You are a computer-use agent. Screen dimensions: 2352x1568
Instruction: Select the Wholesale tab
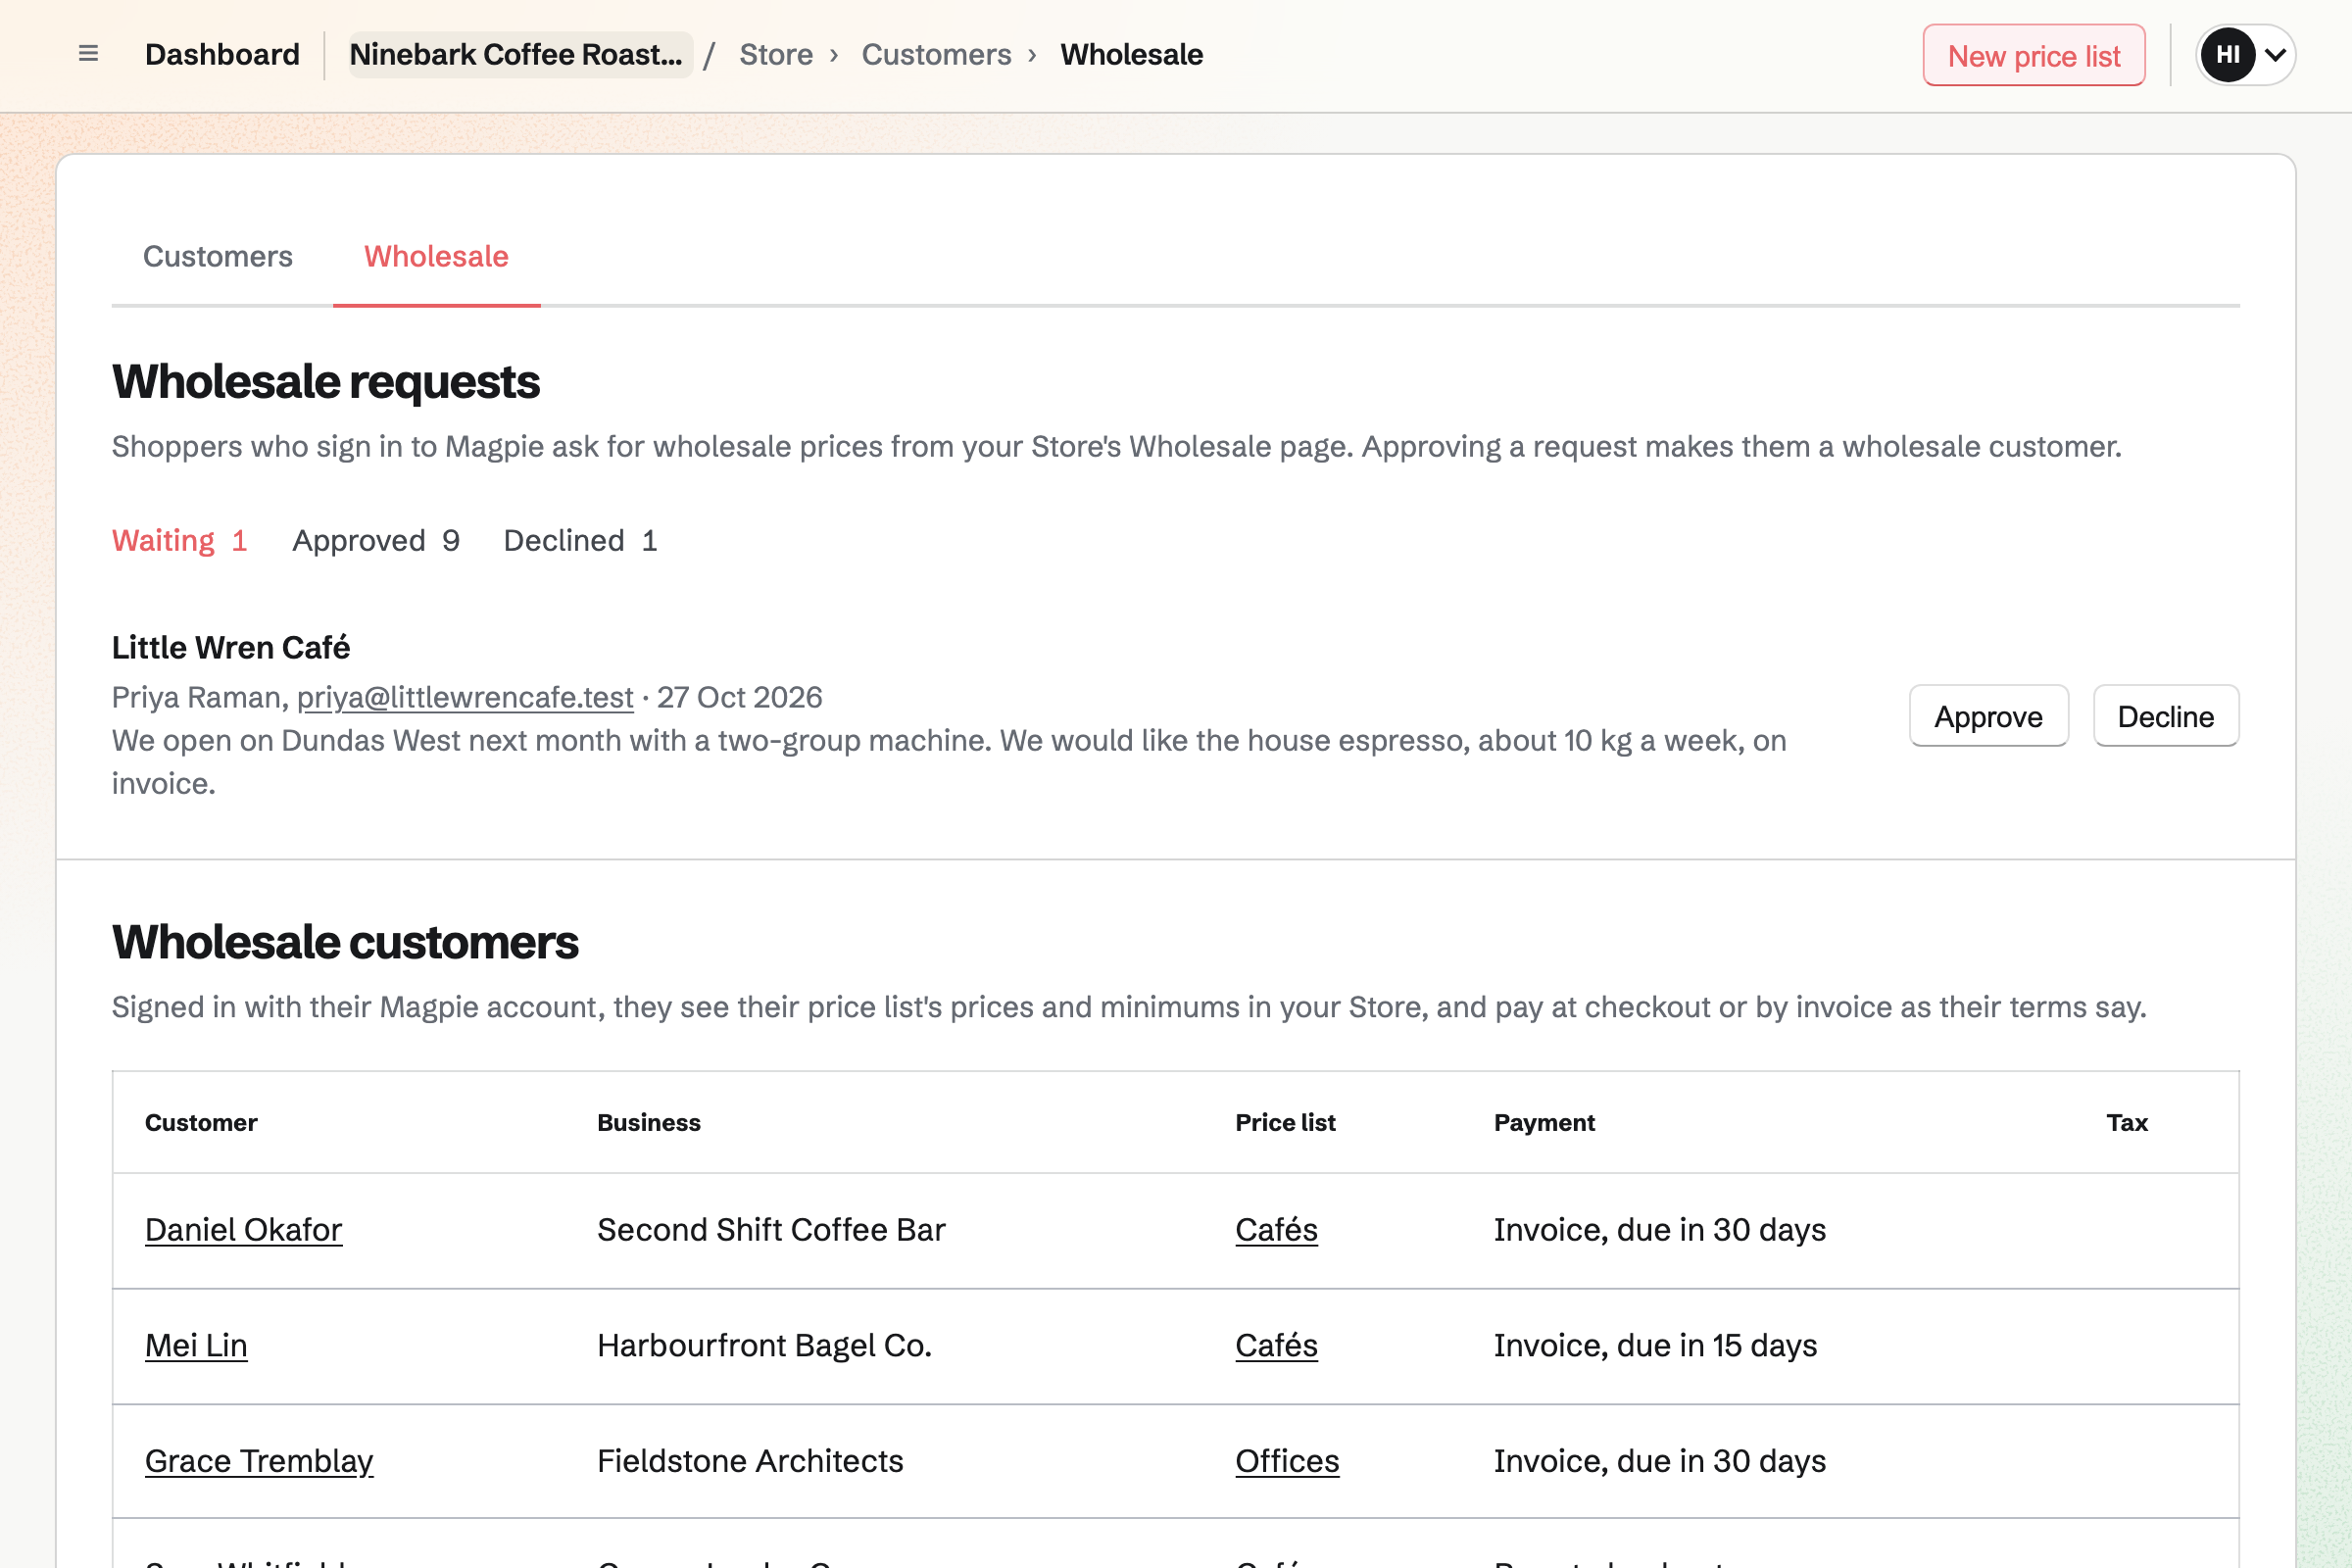pos(436,256)
